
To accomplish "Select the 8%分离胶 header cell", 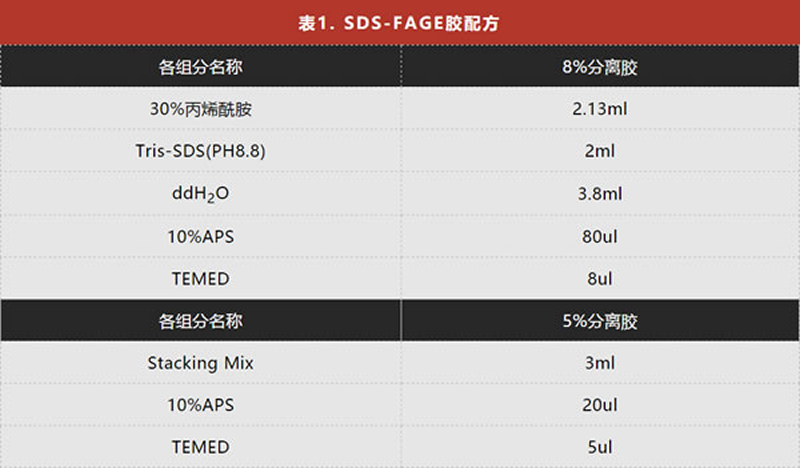I will coord(599,68).
